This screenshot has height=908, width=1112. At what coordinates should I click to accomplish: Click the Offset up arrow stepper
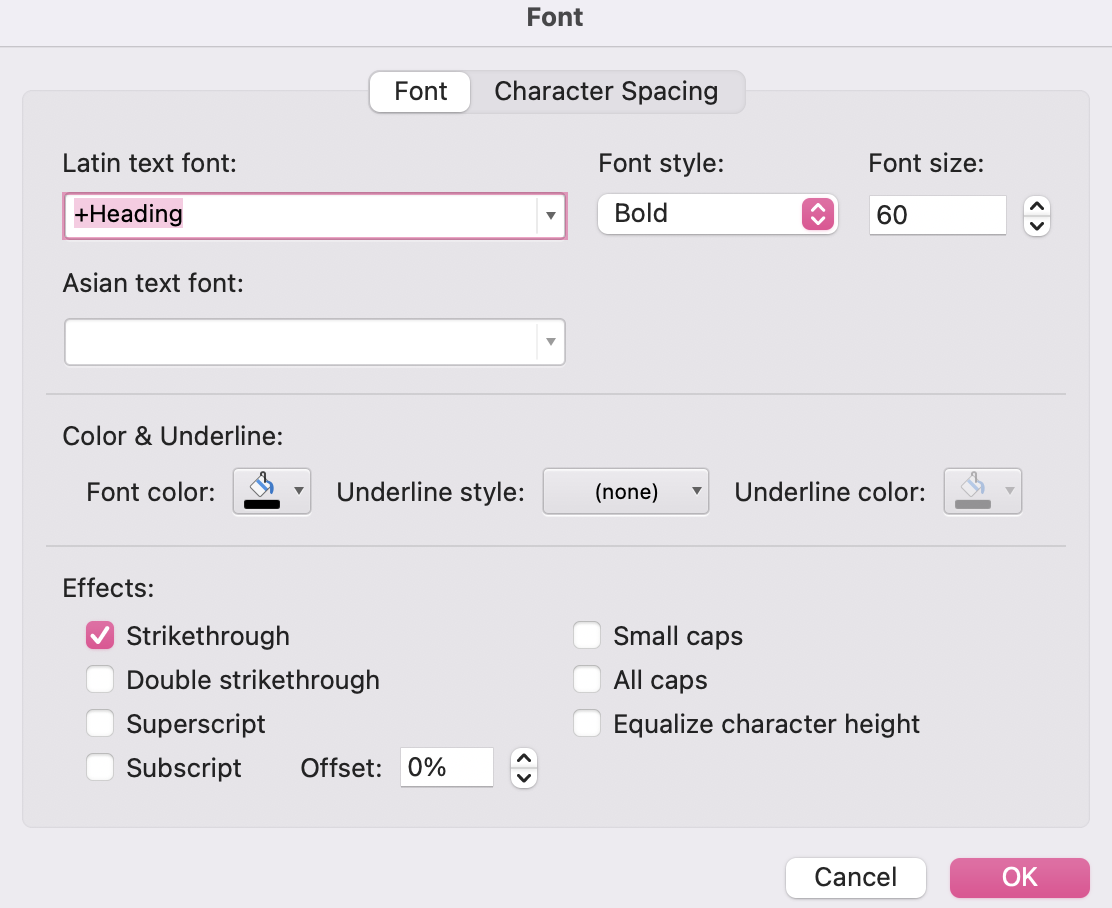coord(523,759)
